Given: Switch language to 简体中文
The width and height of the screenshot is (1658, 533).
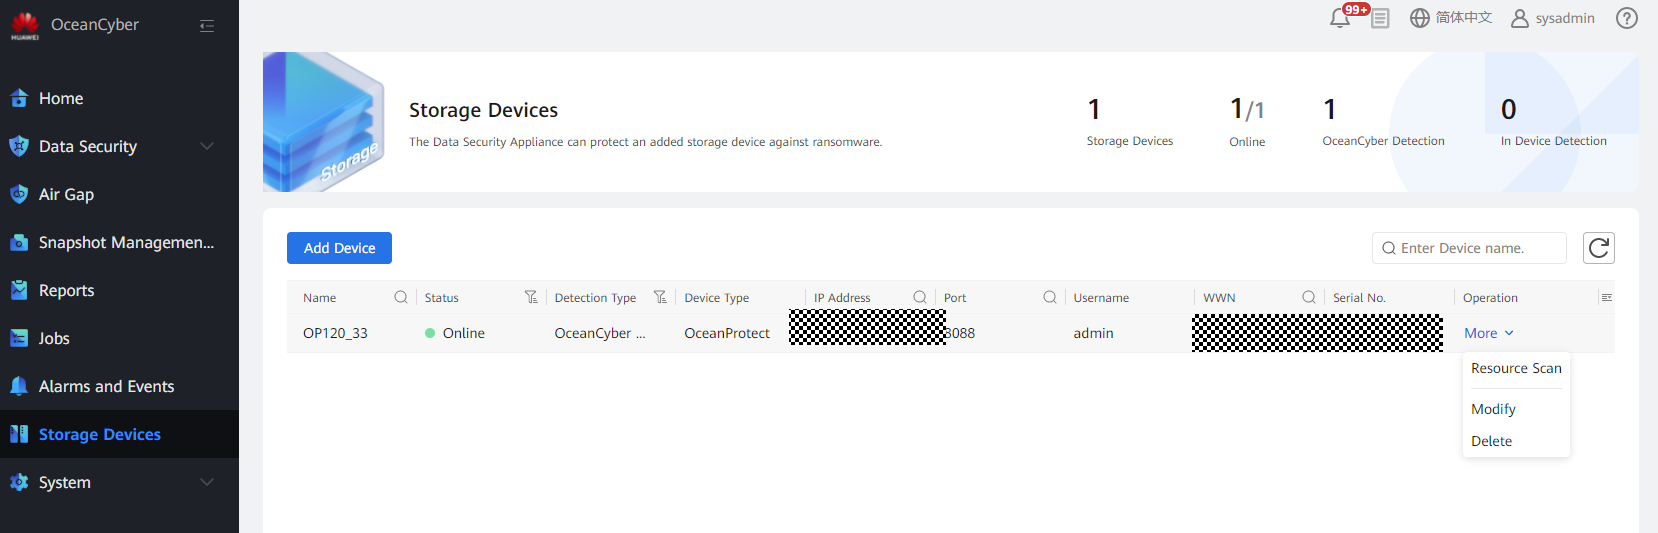Looking at the screenshot, I should [1451, 18].
